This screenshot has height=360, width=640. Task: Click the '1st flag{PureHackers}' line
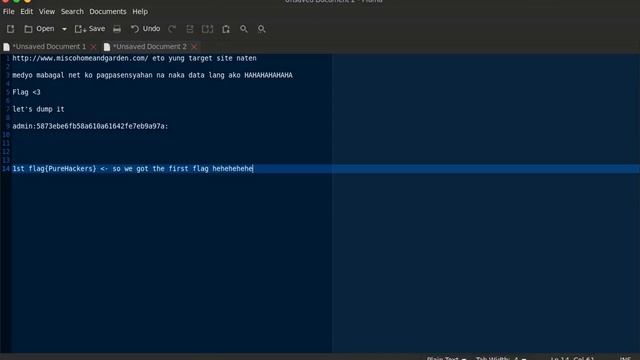133,169
